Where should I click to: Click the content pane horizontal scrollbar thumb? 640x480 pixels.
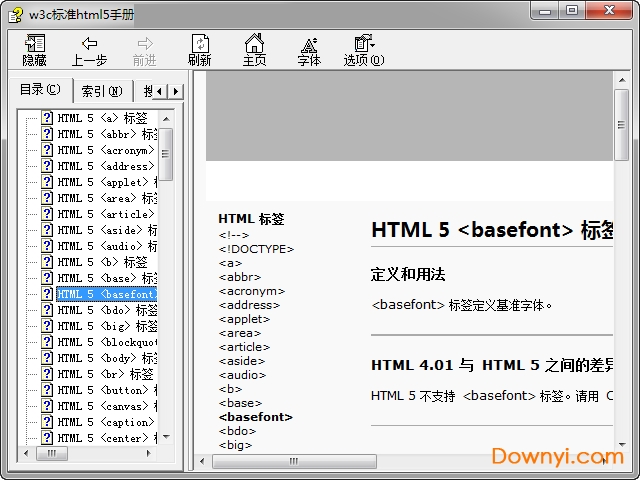pyautogui.click(x=294, y=462)
